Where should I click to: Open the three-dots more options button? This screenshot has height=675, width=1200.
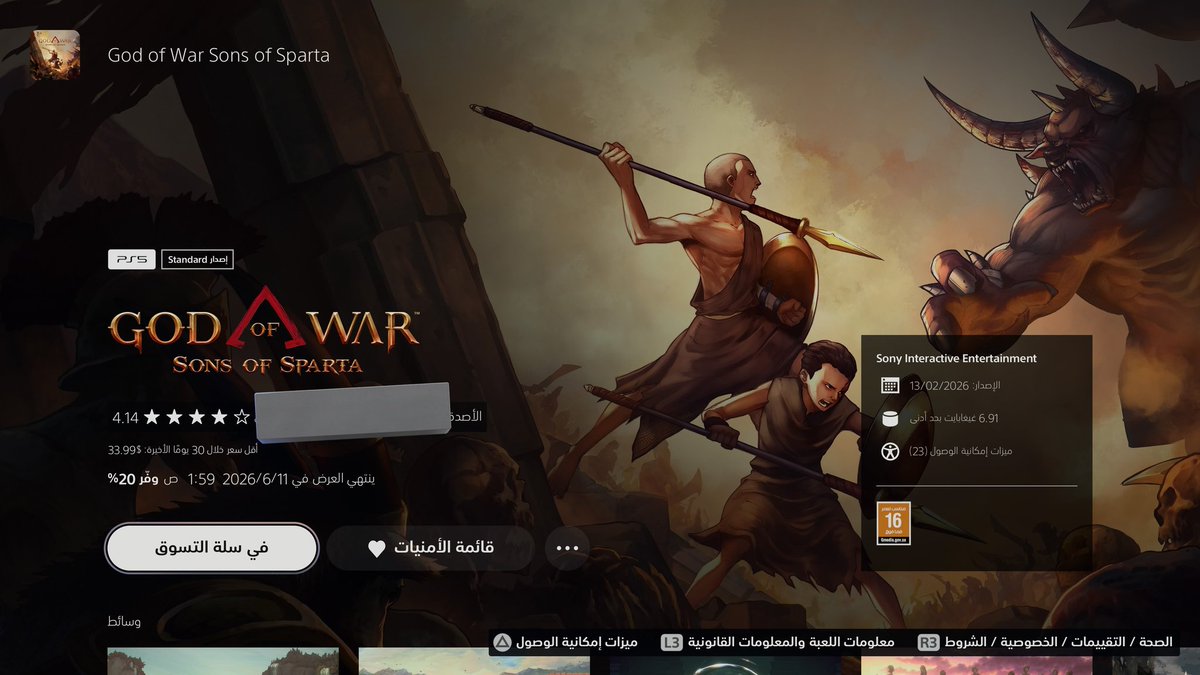coord(567,548)
